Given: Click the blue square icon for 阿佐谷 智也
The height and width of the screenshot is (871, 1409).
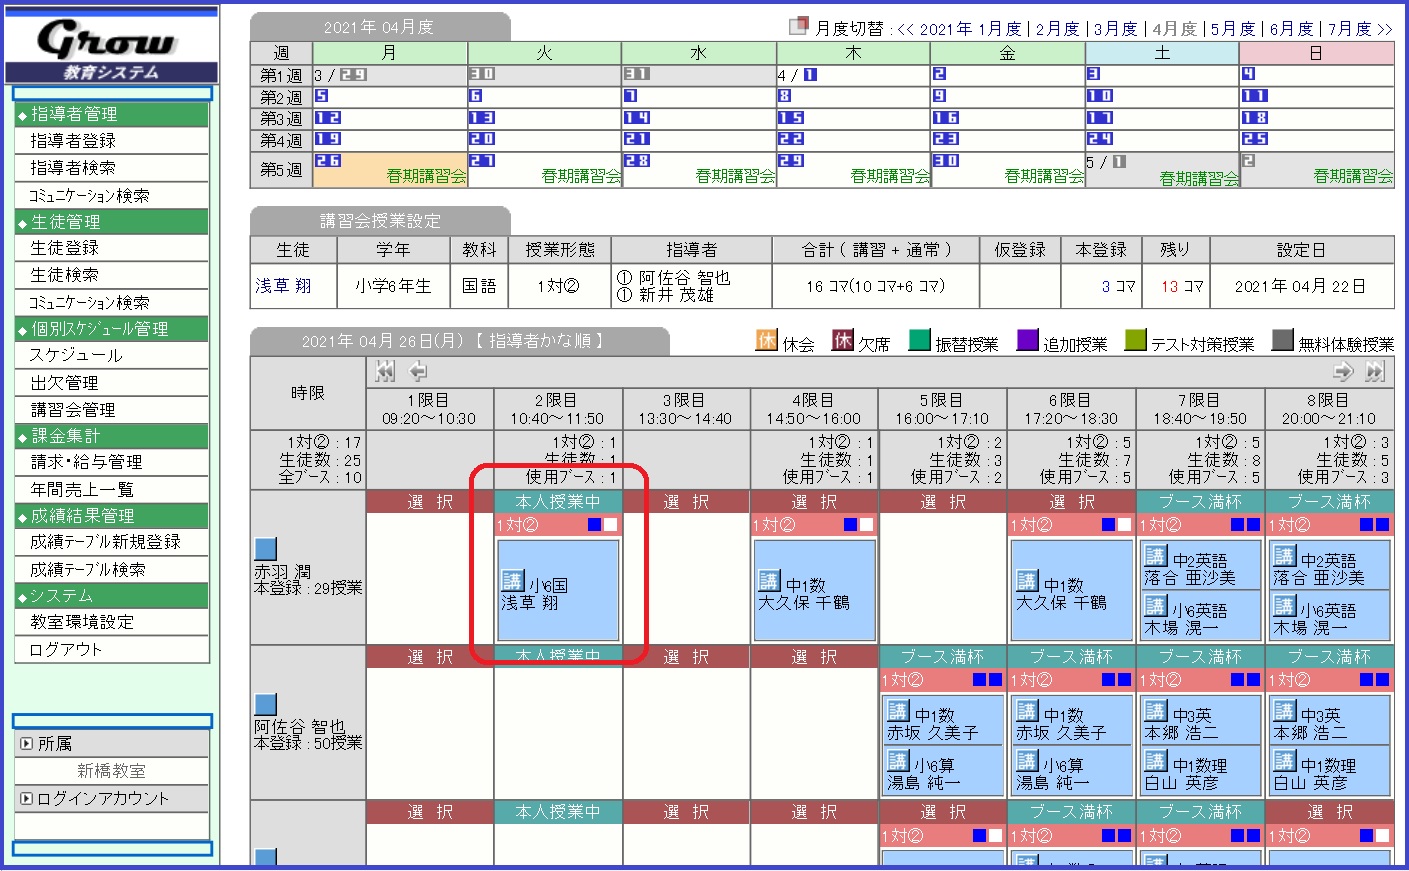Looking at the screenshot, I should click(x=265, y=704).
